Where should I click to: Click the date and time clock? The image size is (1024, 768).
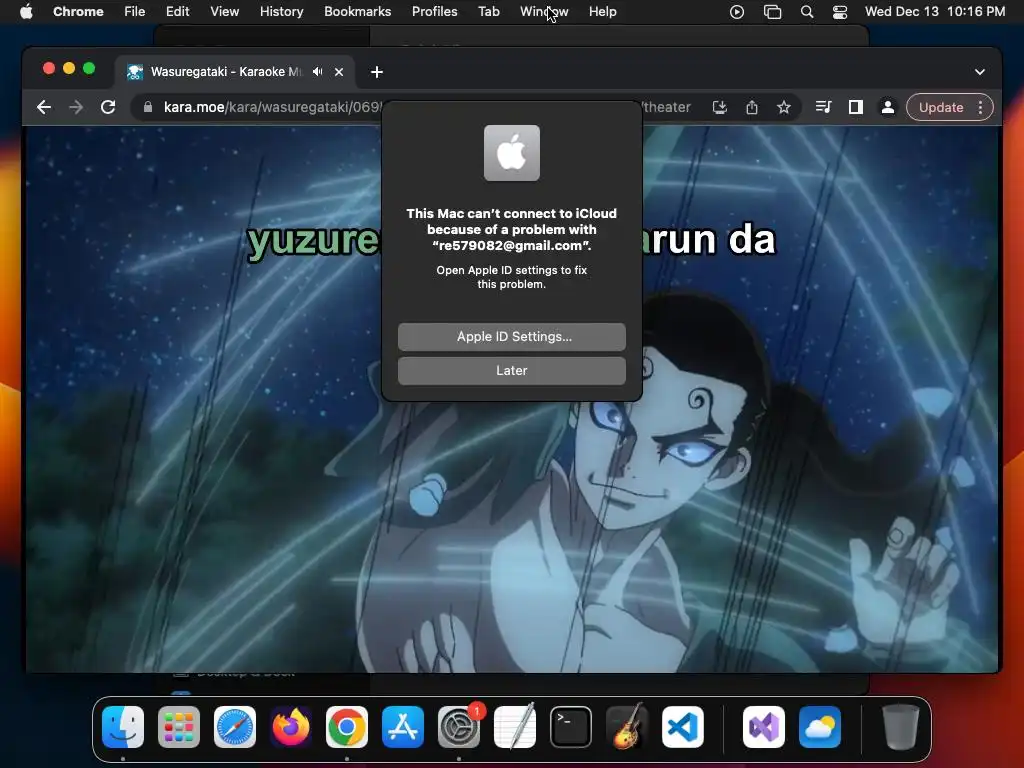(935, 11)
